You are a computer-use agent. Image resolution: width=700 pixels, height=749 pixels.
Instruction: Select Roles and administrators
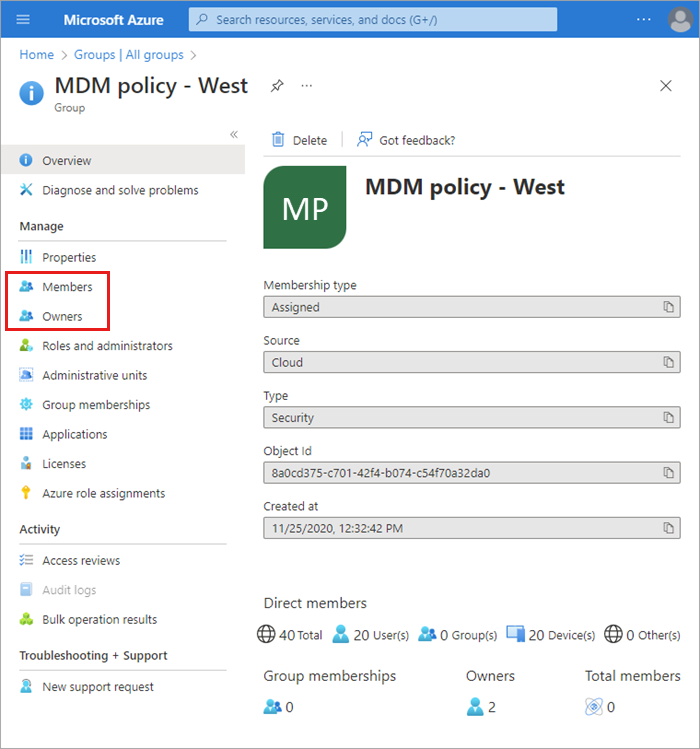pyautogui.click(x=107, y=346)
